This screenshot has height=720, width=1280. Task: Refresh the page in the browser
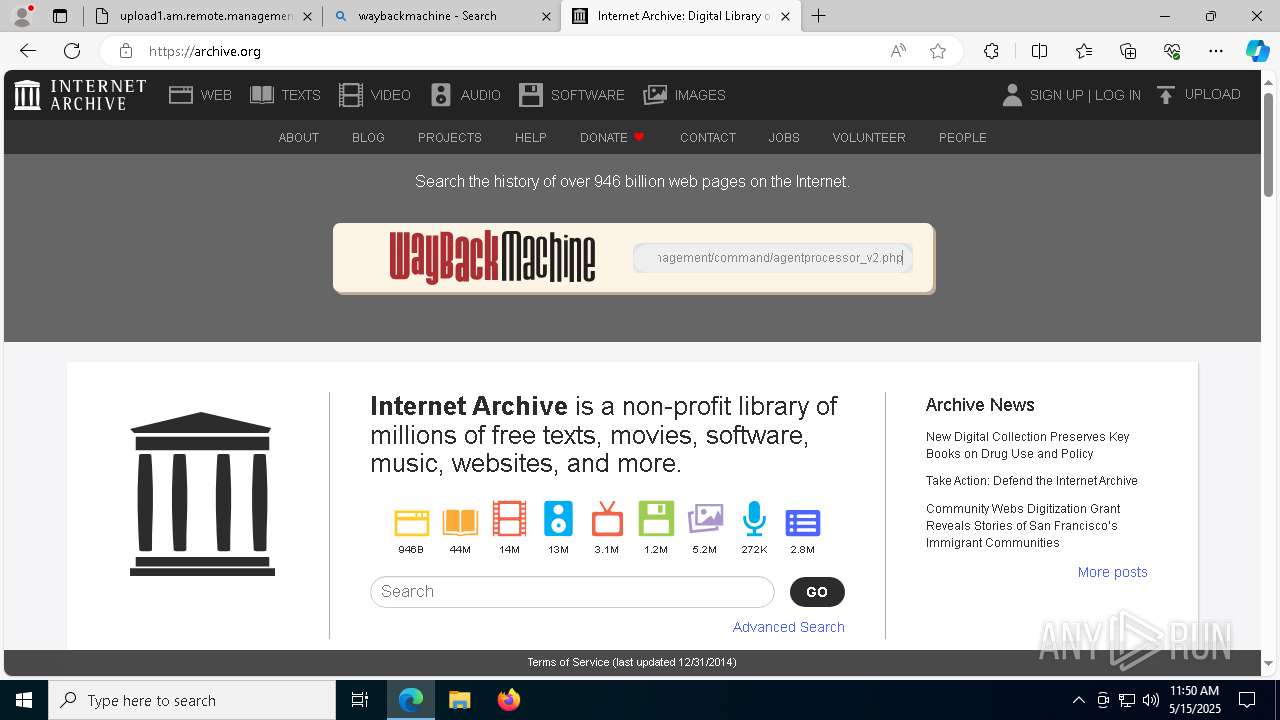coord(72,51)
